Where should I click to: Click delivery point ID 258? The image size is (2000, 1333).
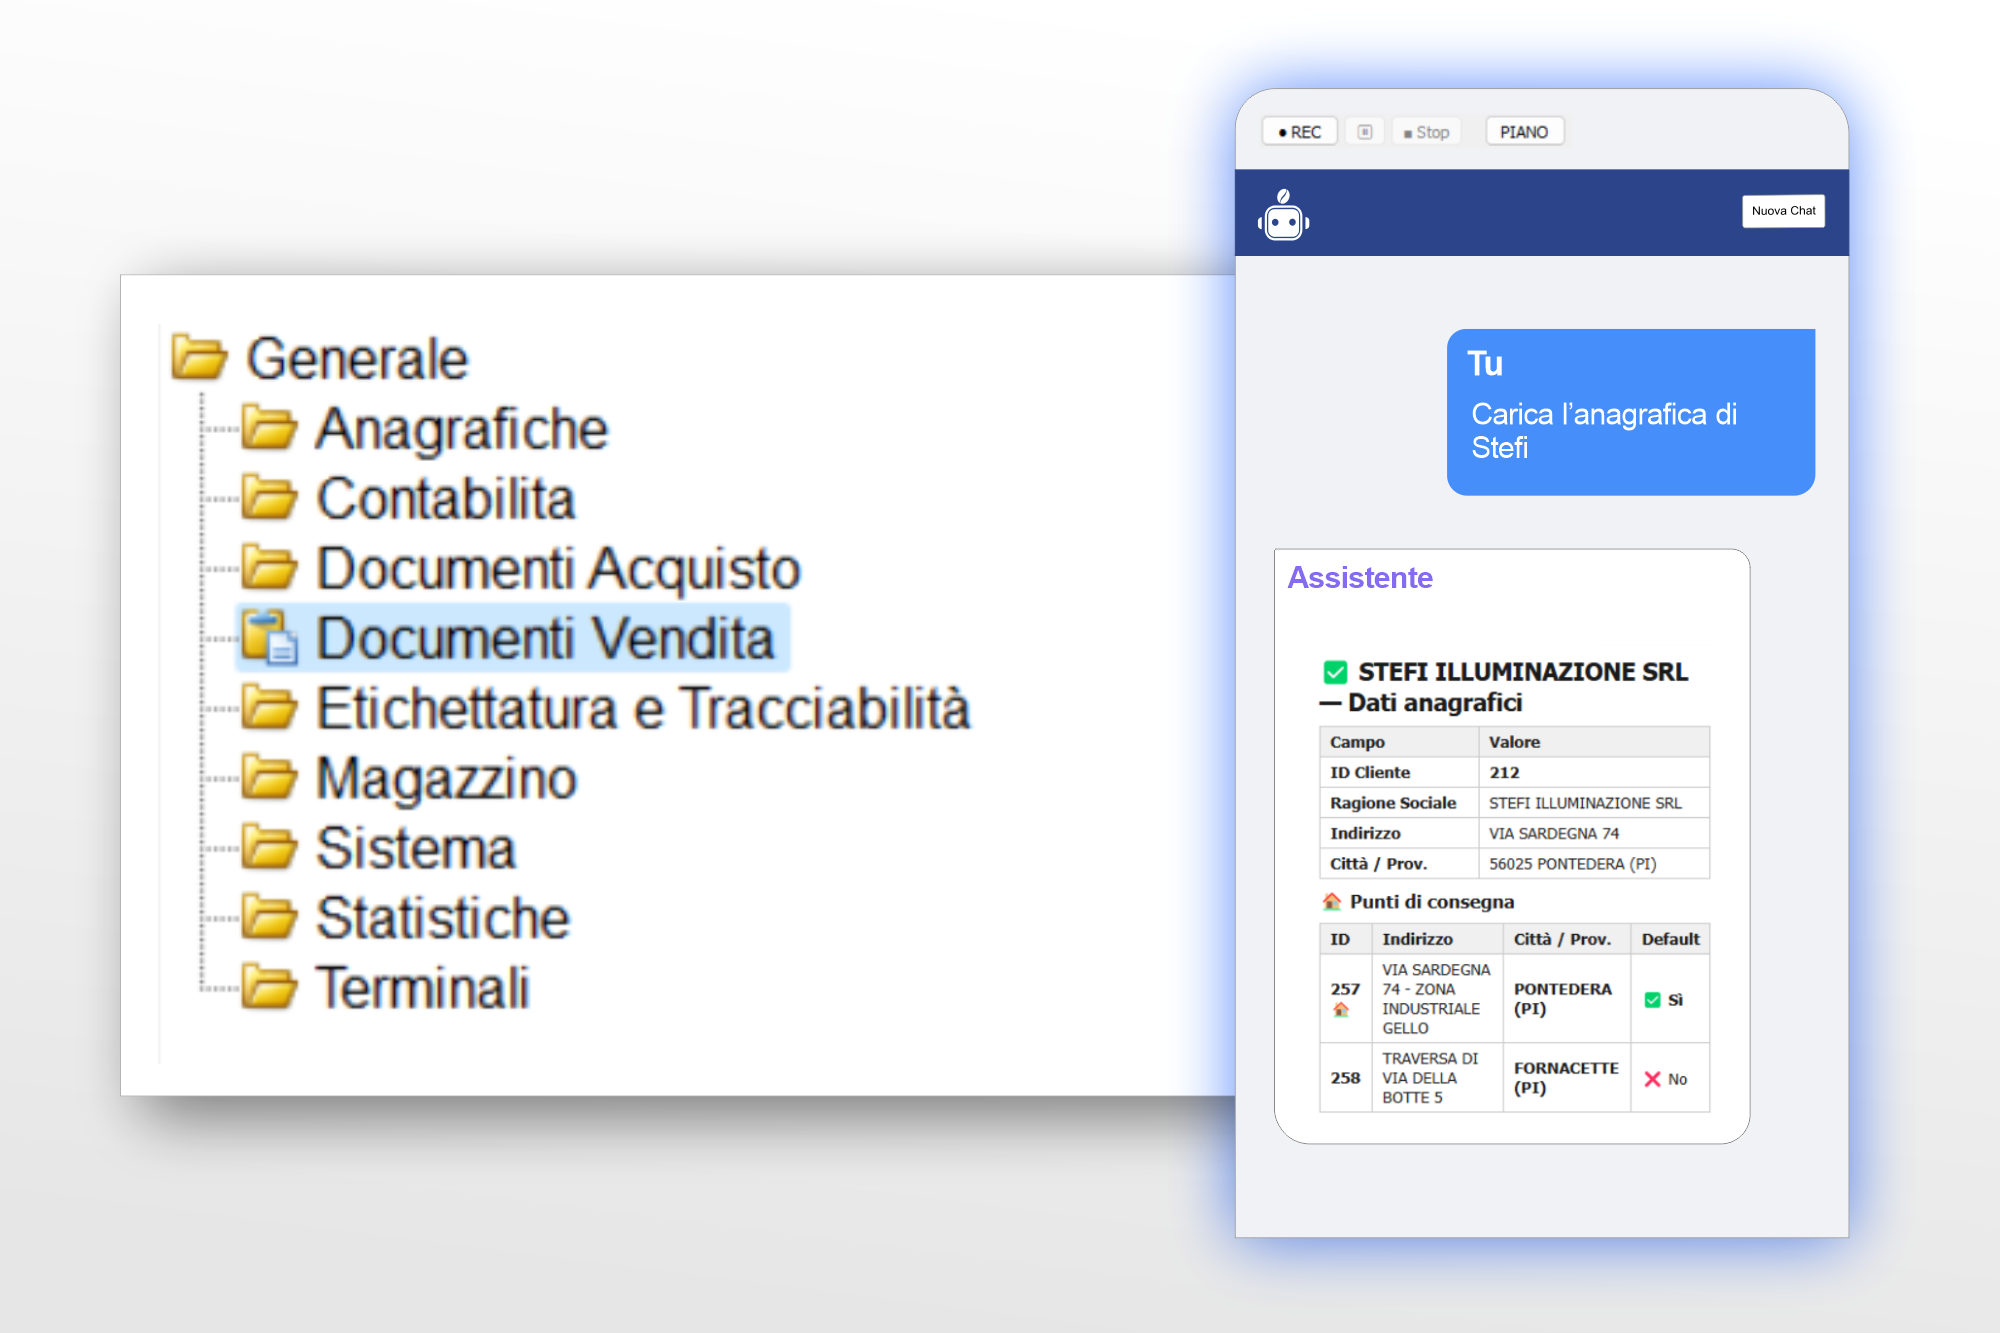1345,1078
